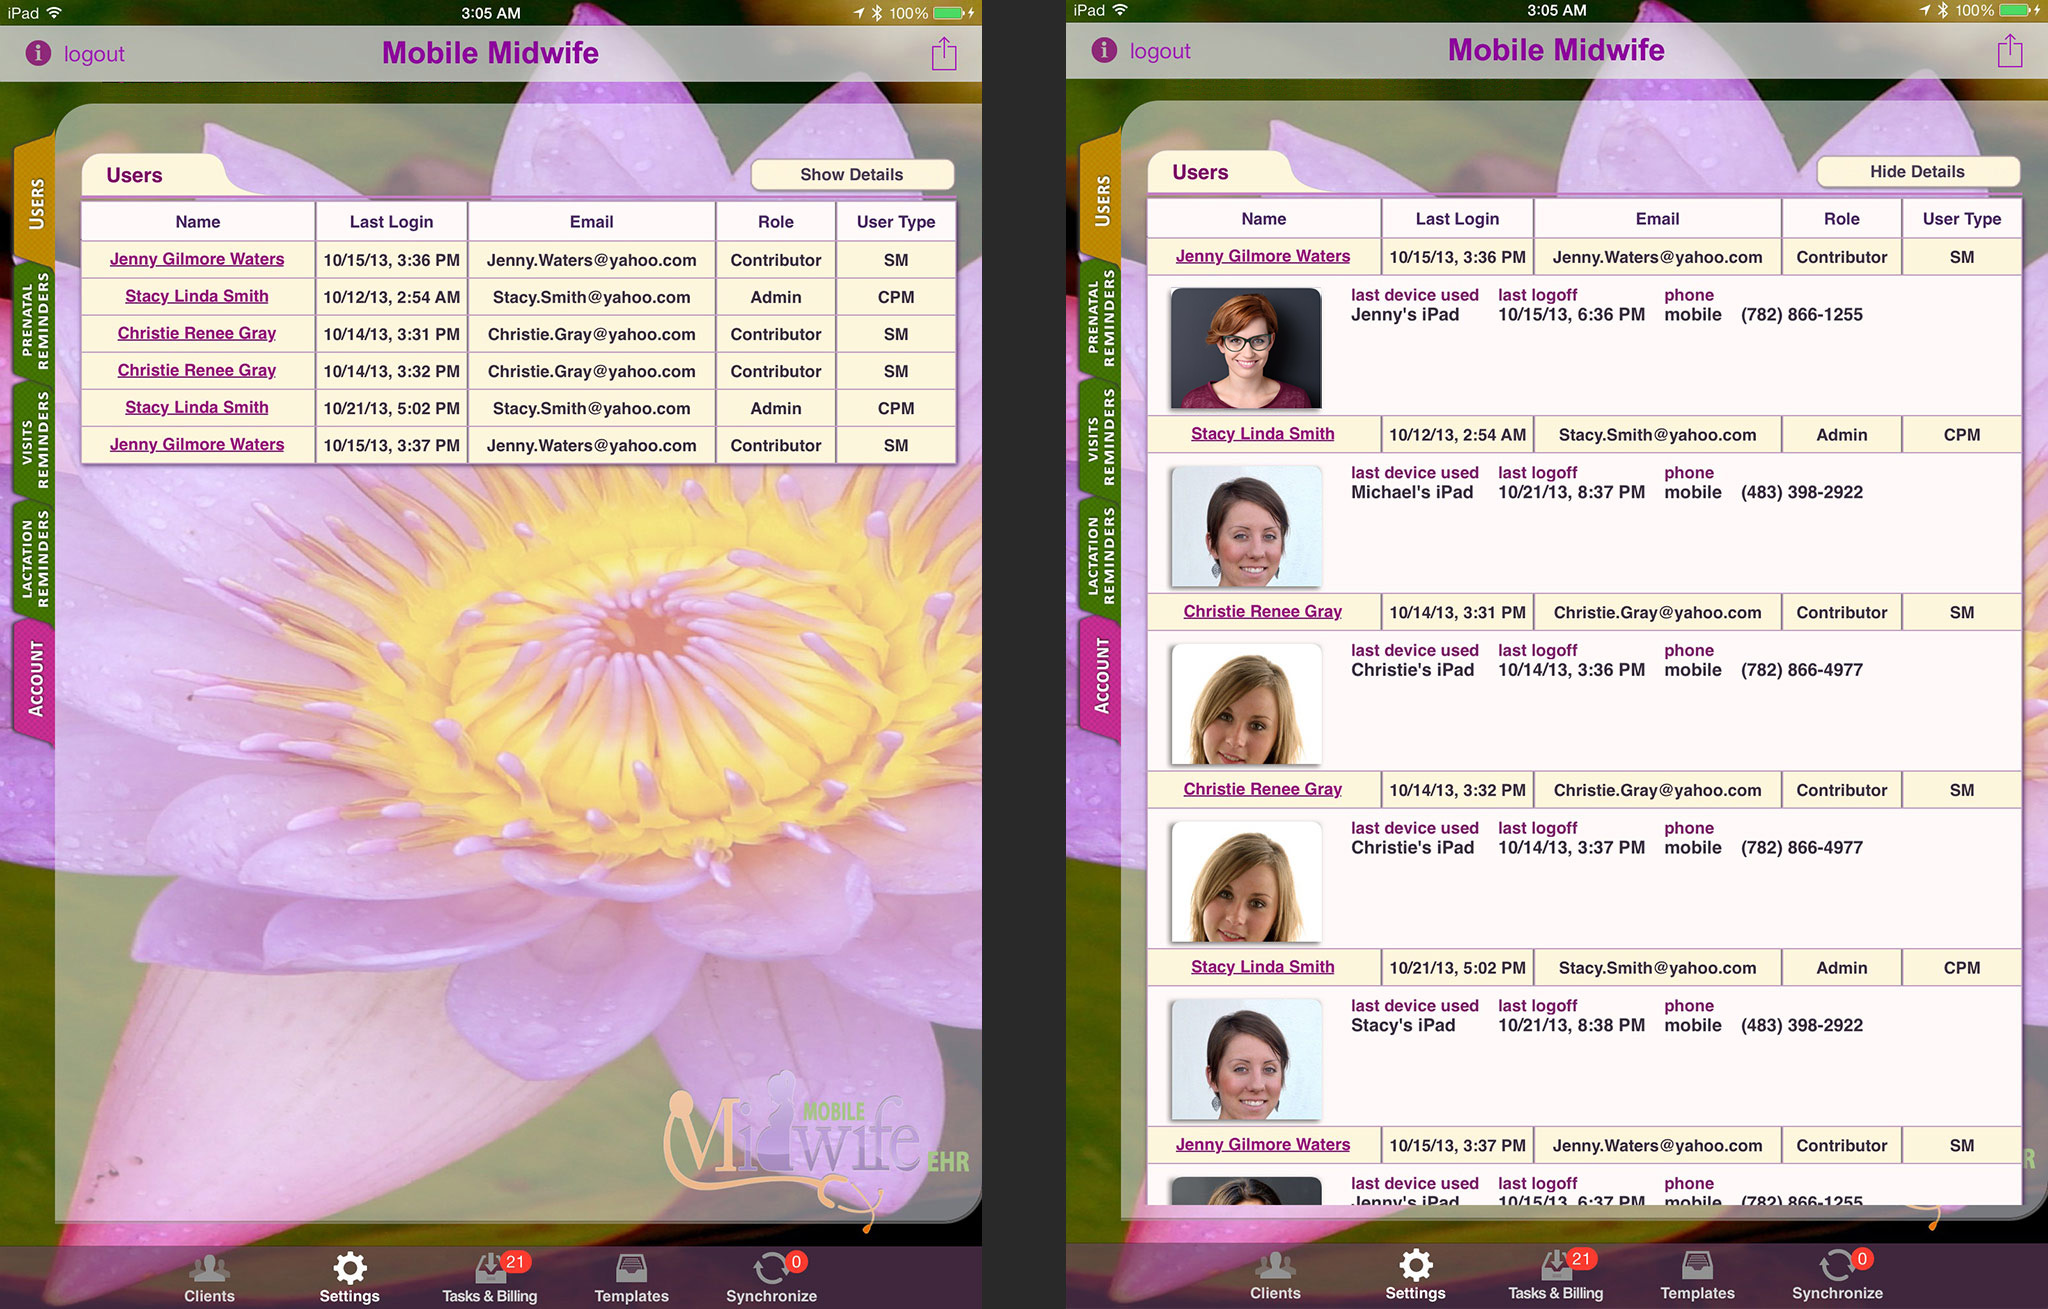Image resolution: width=2048 pixels, height=1309 pixels.
Task: Click Role column header on right iPad screen
Action: click(1842, 219)
